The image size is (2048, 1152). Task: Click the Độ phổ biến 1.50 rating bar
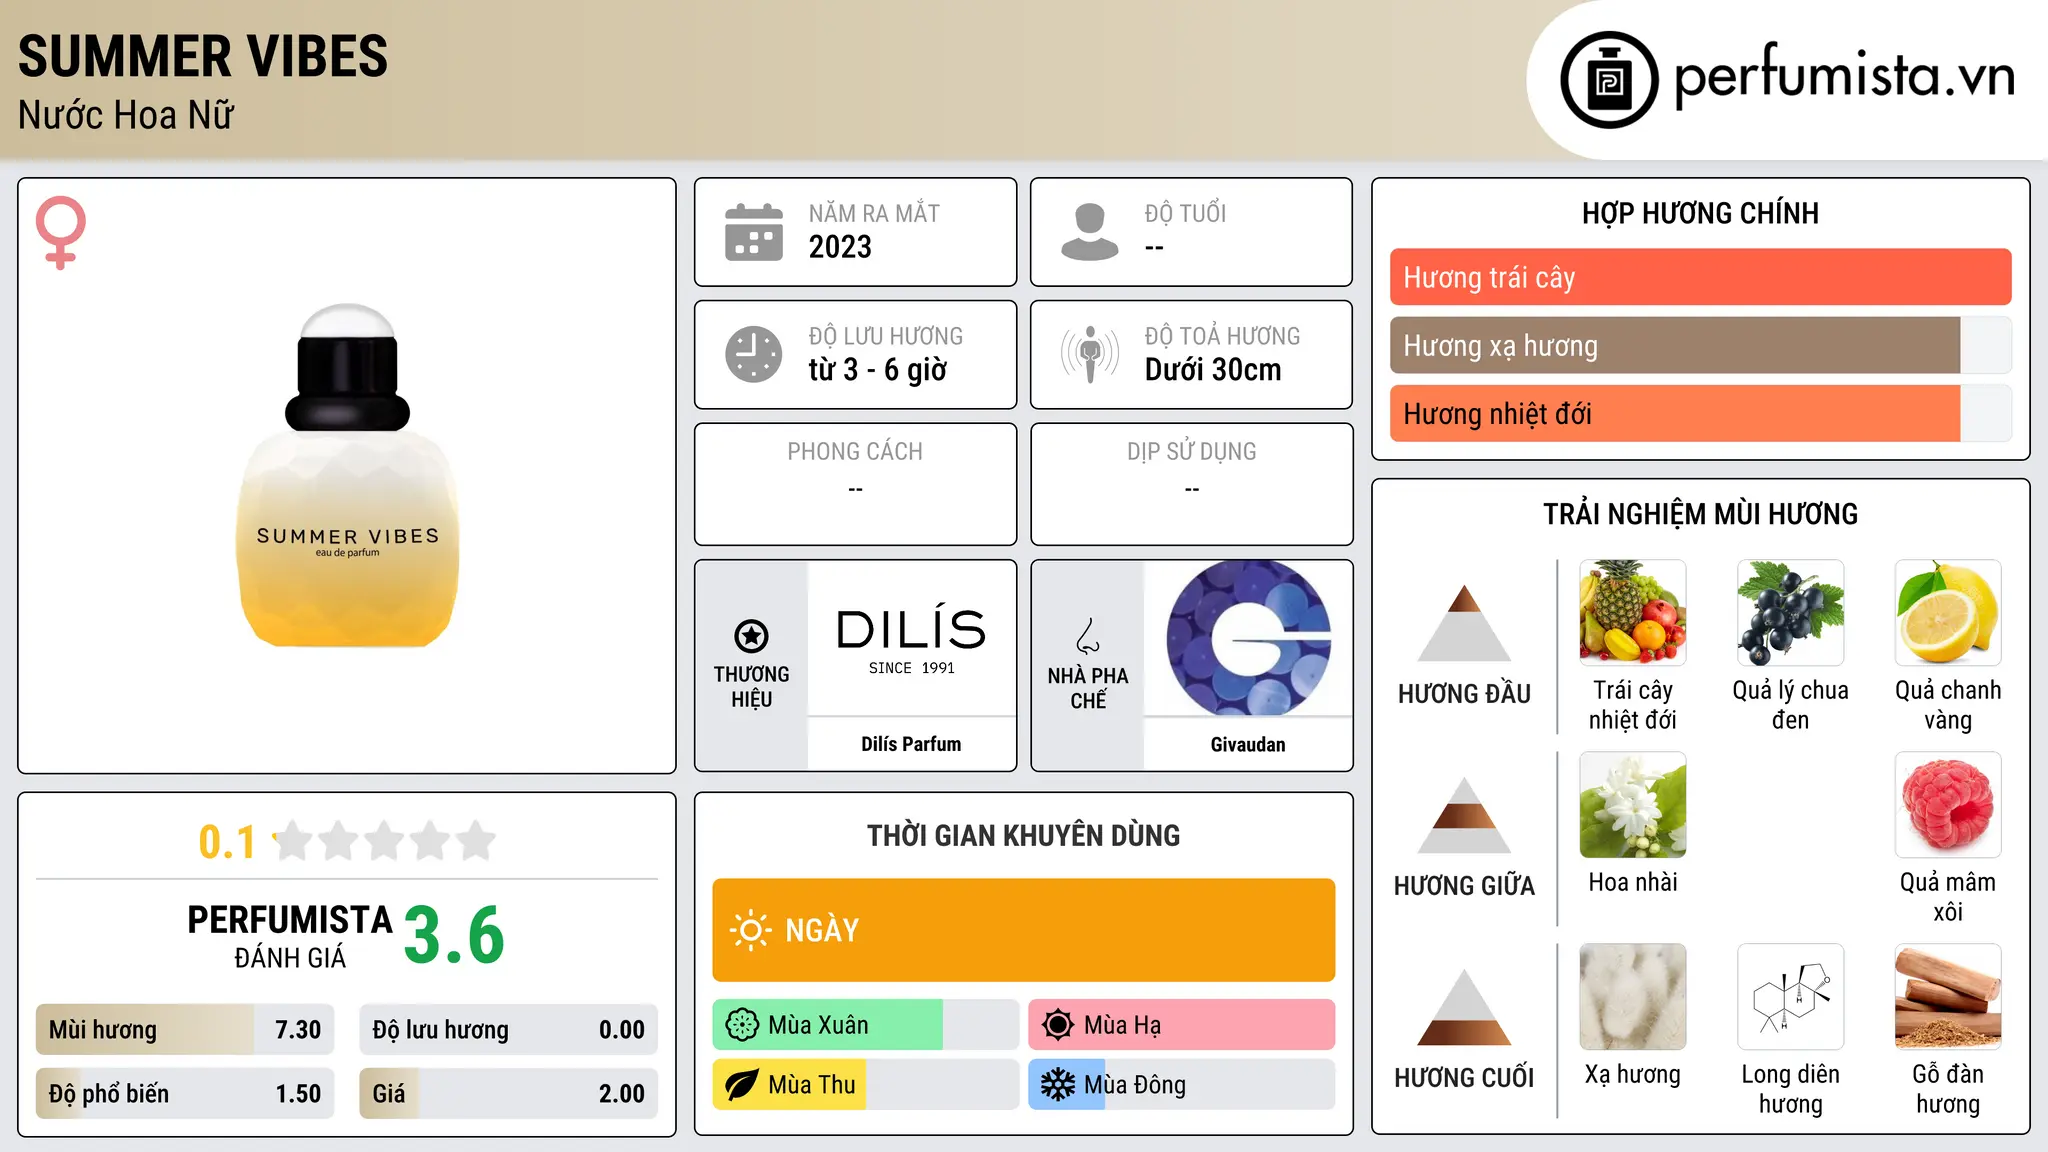pyautogui.click(x=185, y=1094)
